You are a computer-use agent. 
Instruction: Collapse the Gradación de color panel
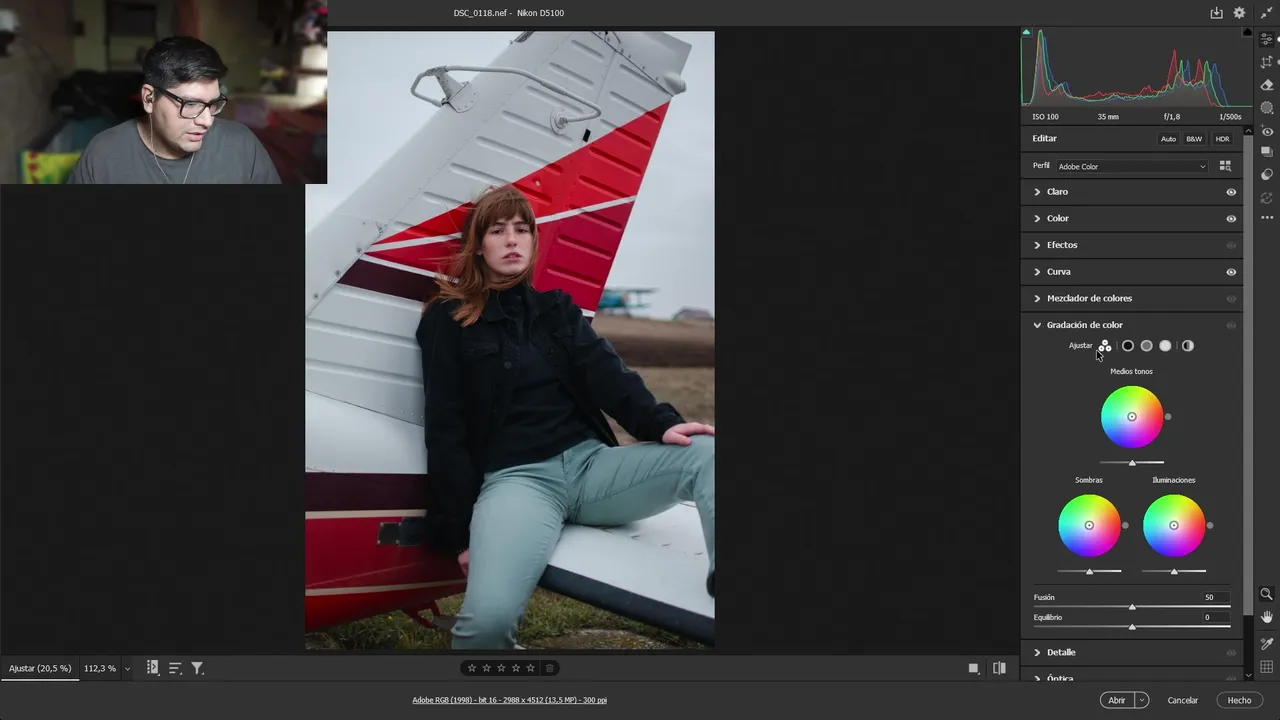click(x=1037, y=325)
